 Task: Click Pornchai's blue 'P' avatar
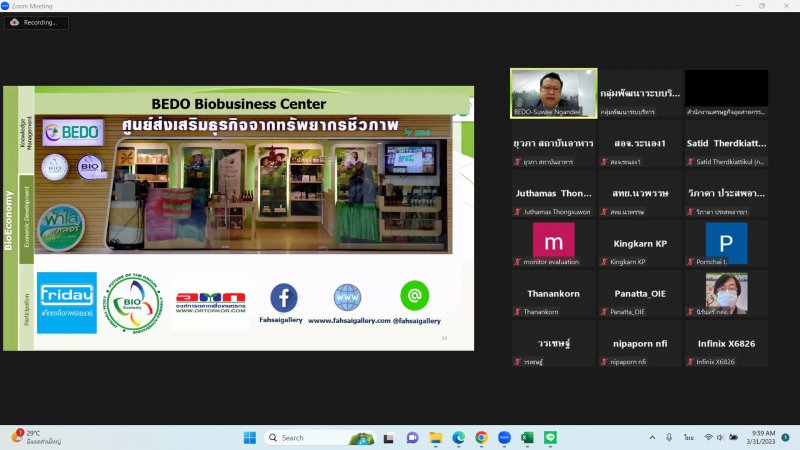point(727,242)
